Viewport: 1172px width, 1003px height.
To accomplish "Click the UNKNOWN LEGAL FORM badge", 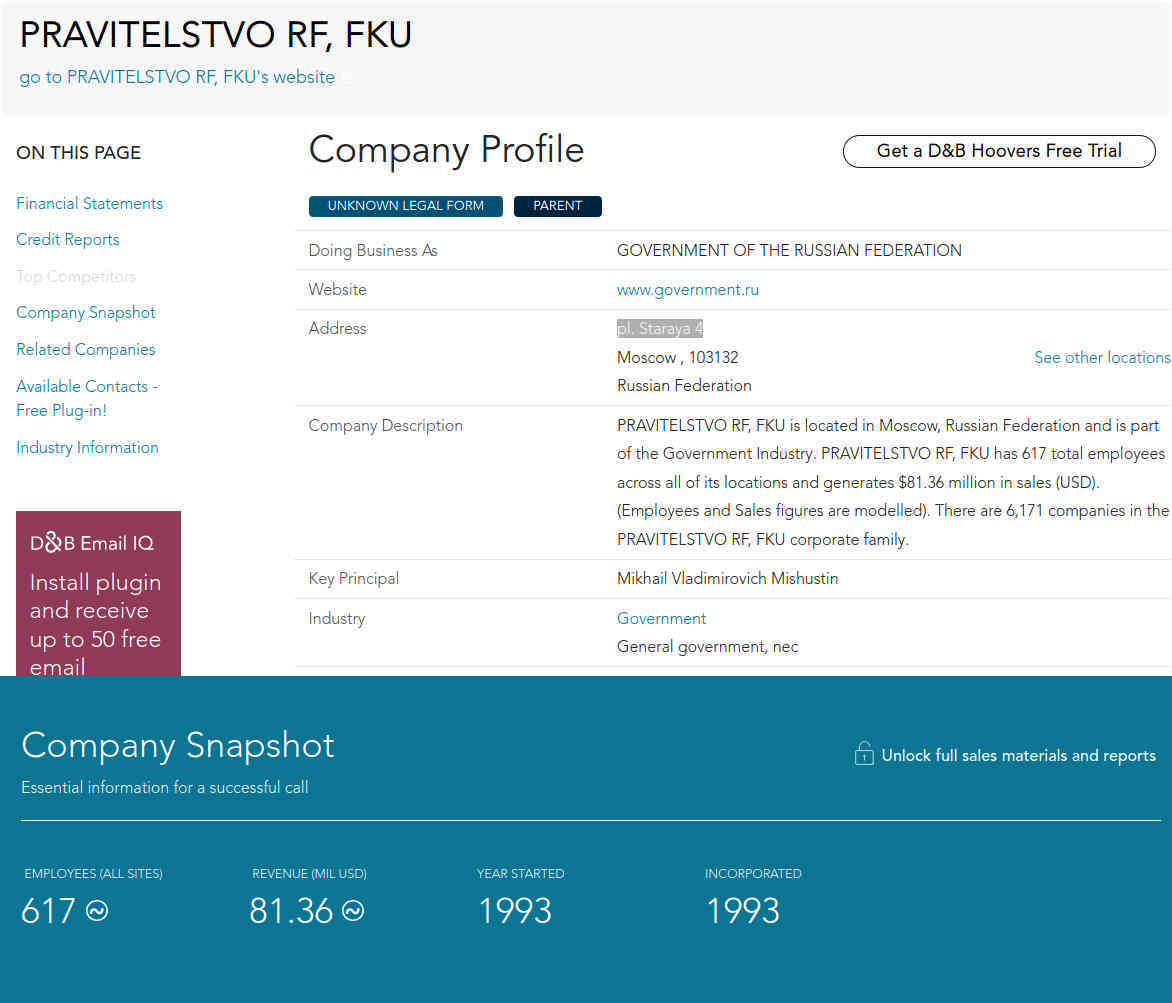I will [x=405, y=206].
